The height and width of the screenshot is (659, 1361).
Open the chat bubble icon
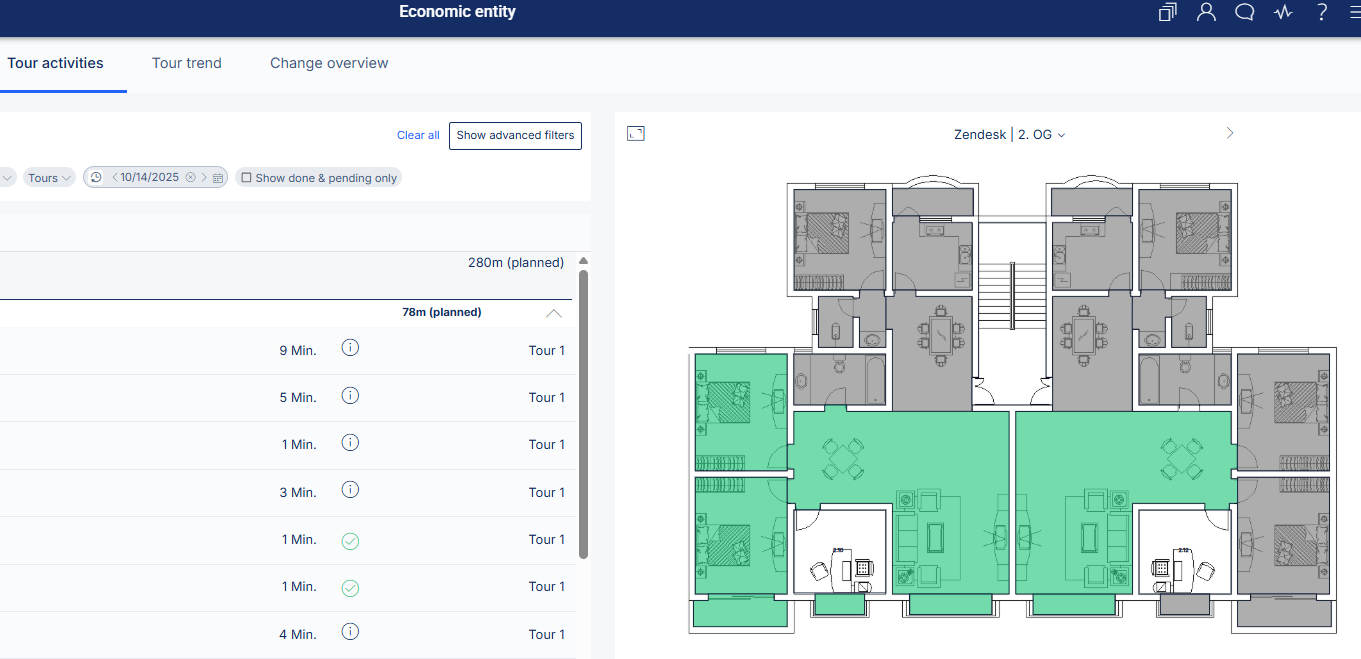pyautogui.click(x=1245, y=13)
